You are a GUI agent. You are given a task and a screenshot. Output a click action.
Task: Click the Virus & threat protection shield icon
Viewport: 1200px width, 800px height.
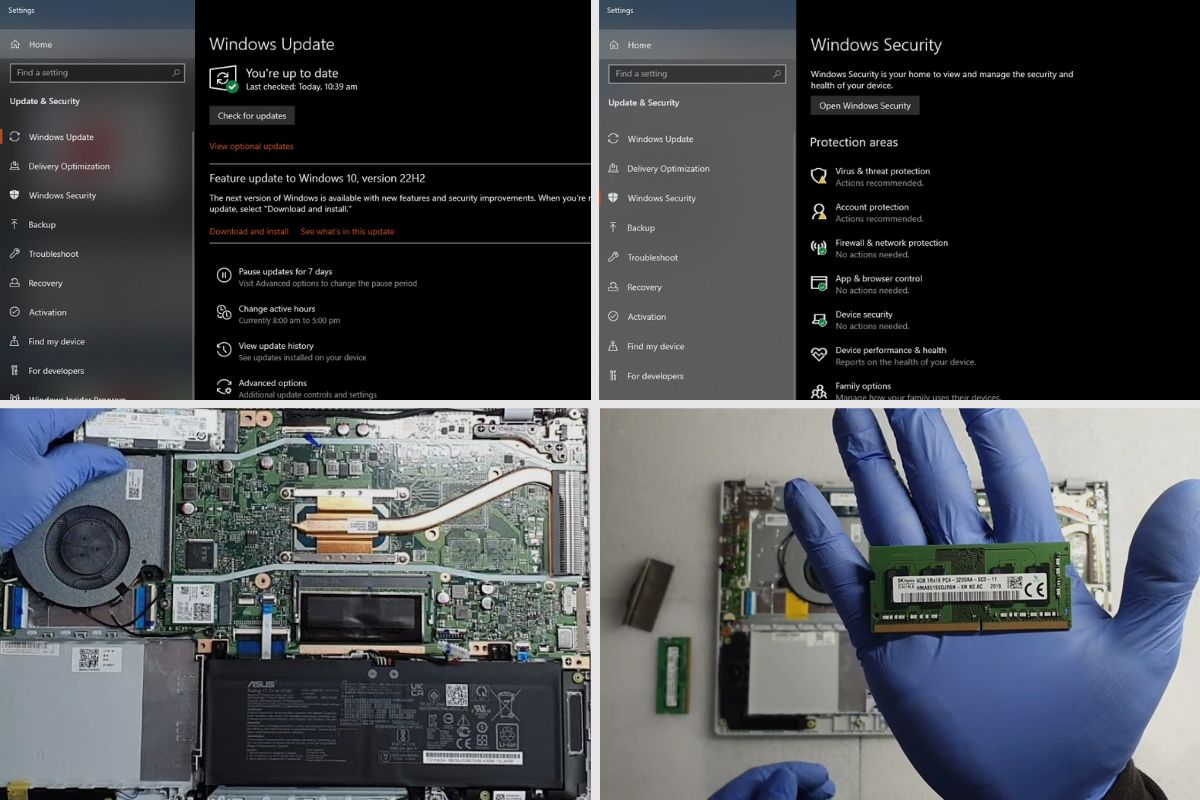[819, 176]
